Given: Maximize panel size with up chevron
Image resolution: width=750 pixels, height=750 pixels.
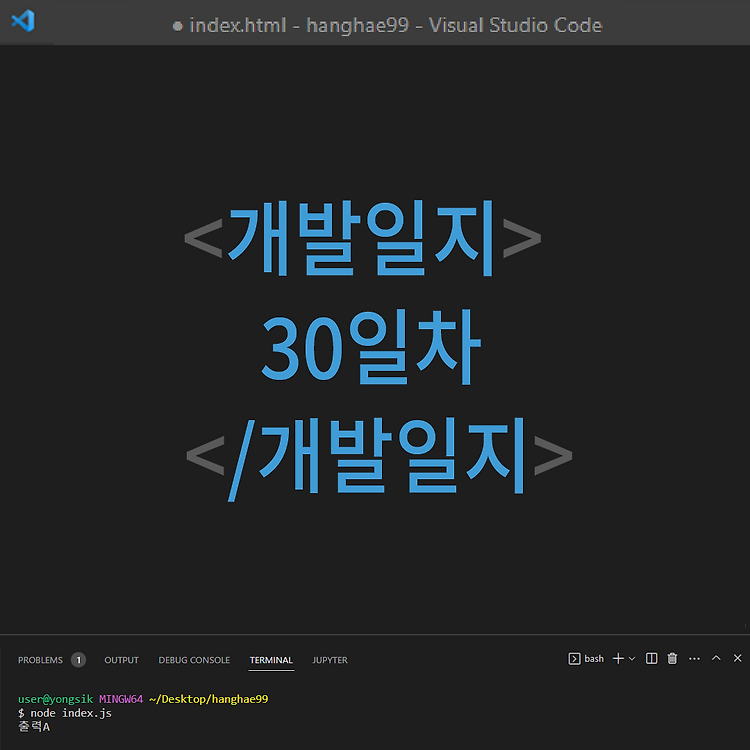Looking at the screenshot, I should [x=716, y=658].
